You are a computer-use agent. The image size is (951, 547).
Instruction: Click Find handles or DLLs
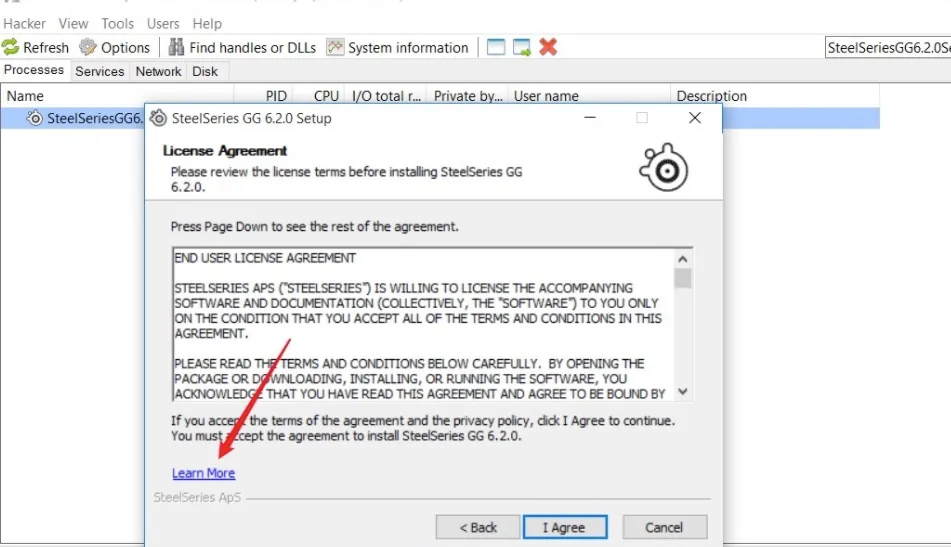242,47
